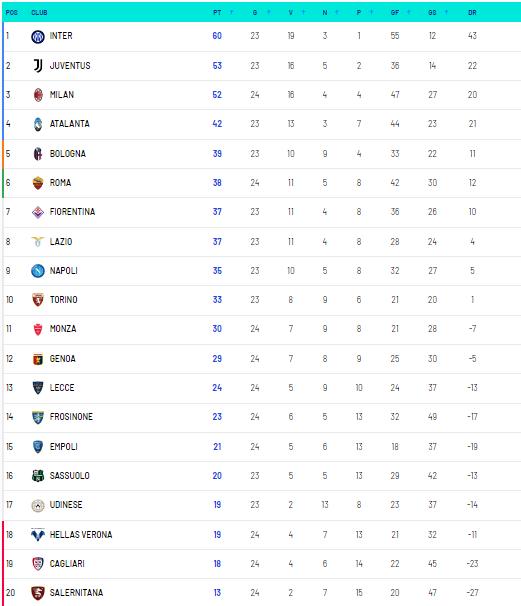Select the Milan team crest

point(38,95)
